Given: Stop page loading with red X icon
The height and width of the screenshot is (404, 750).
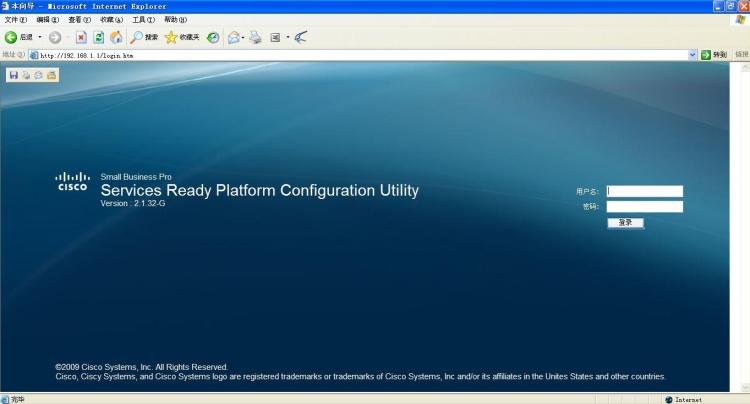Looking at the screenshot, I should tap(81, 37).
